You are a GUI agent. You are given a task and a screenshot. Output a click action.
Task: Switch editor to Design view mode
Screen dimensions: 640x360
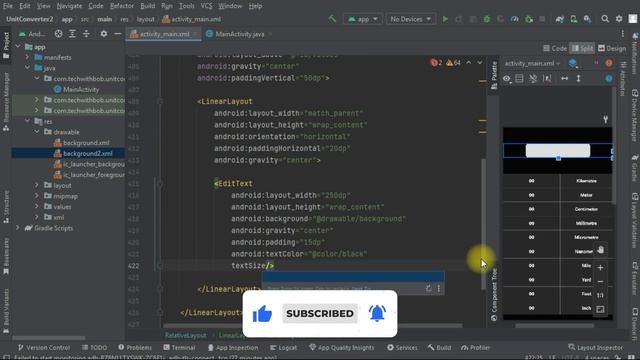coord(612,48)
